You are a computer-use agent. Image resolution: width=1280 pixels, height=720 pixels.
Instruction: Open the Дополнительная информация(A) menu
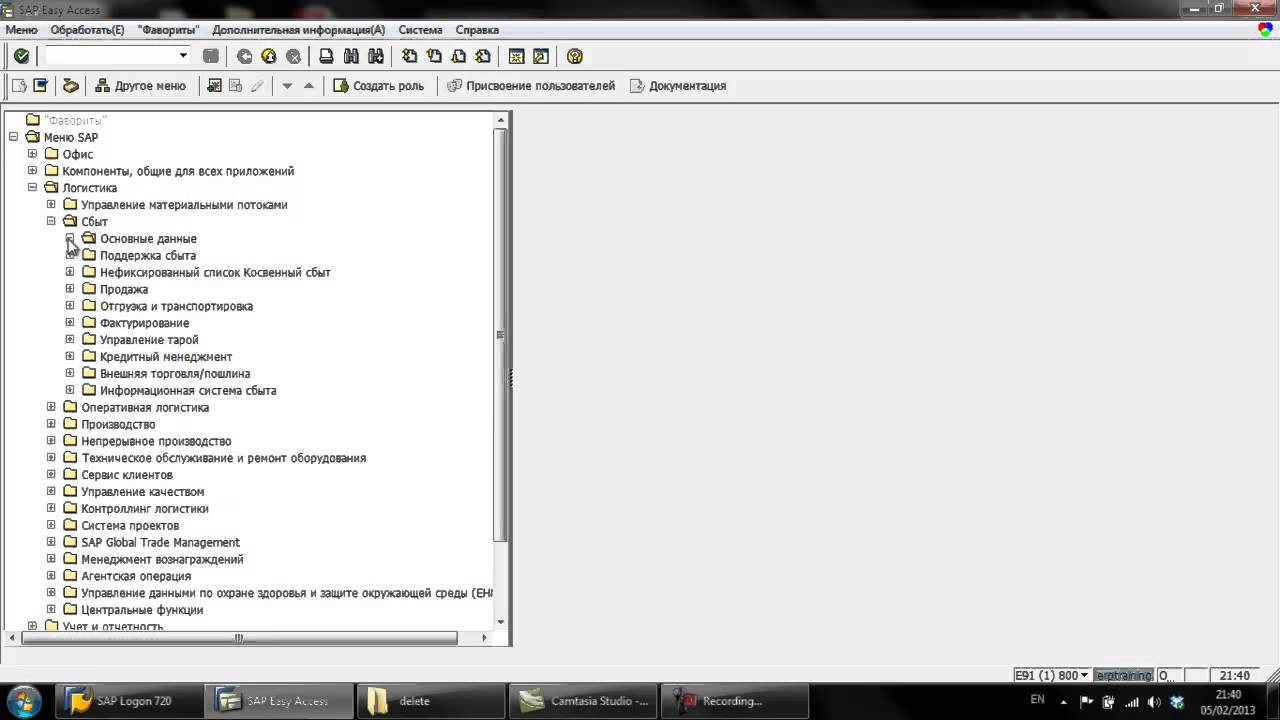coord(298,30)
